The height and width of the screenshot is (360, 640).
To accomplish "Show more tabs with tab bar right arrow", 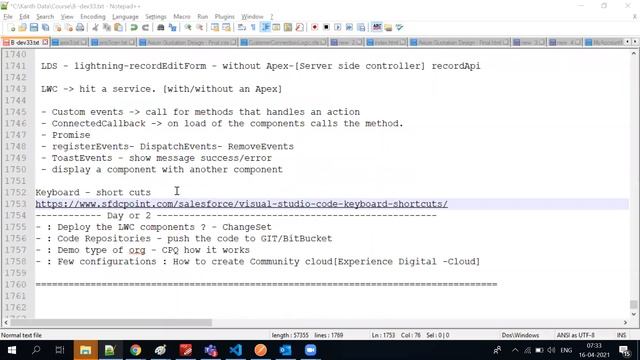I will pyautogui.click(x=635, y=42).
